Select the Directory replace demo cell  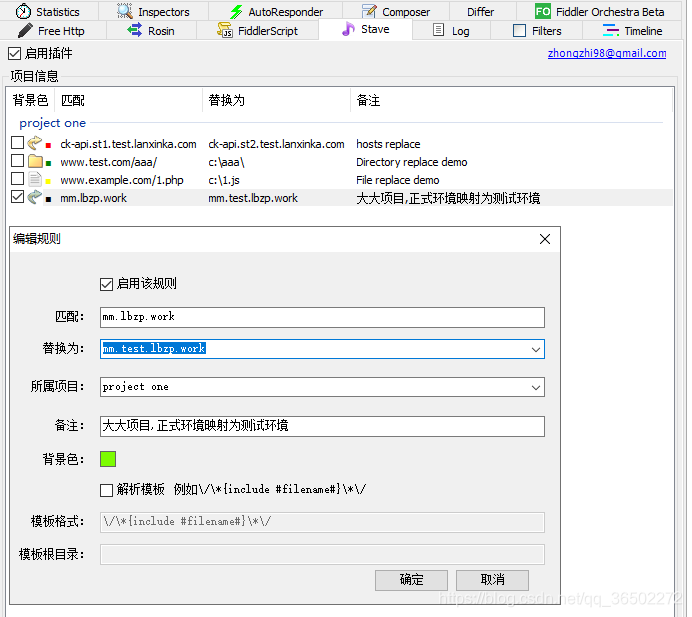pyautogui.click(x=411, y=162)
